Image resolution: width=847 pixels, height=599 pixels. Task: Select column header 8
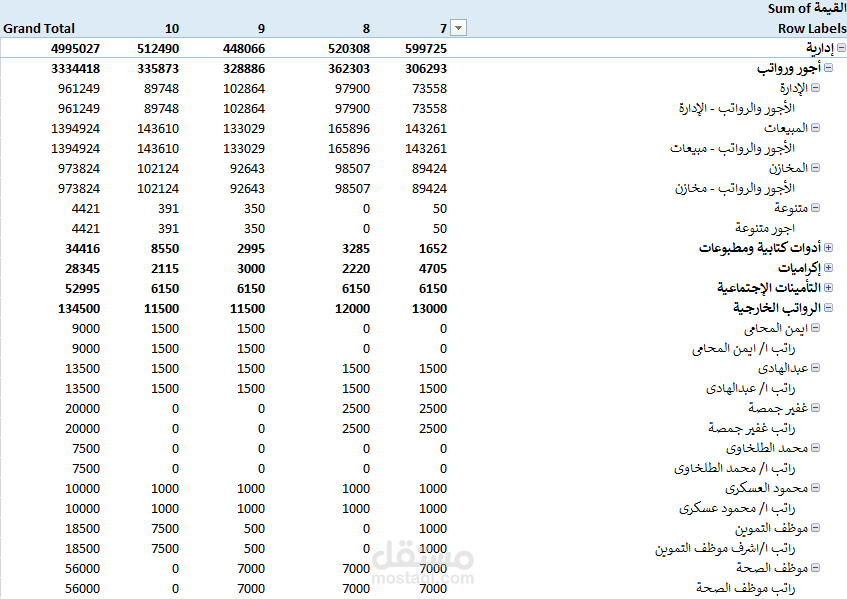coord(366,29)
